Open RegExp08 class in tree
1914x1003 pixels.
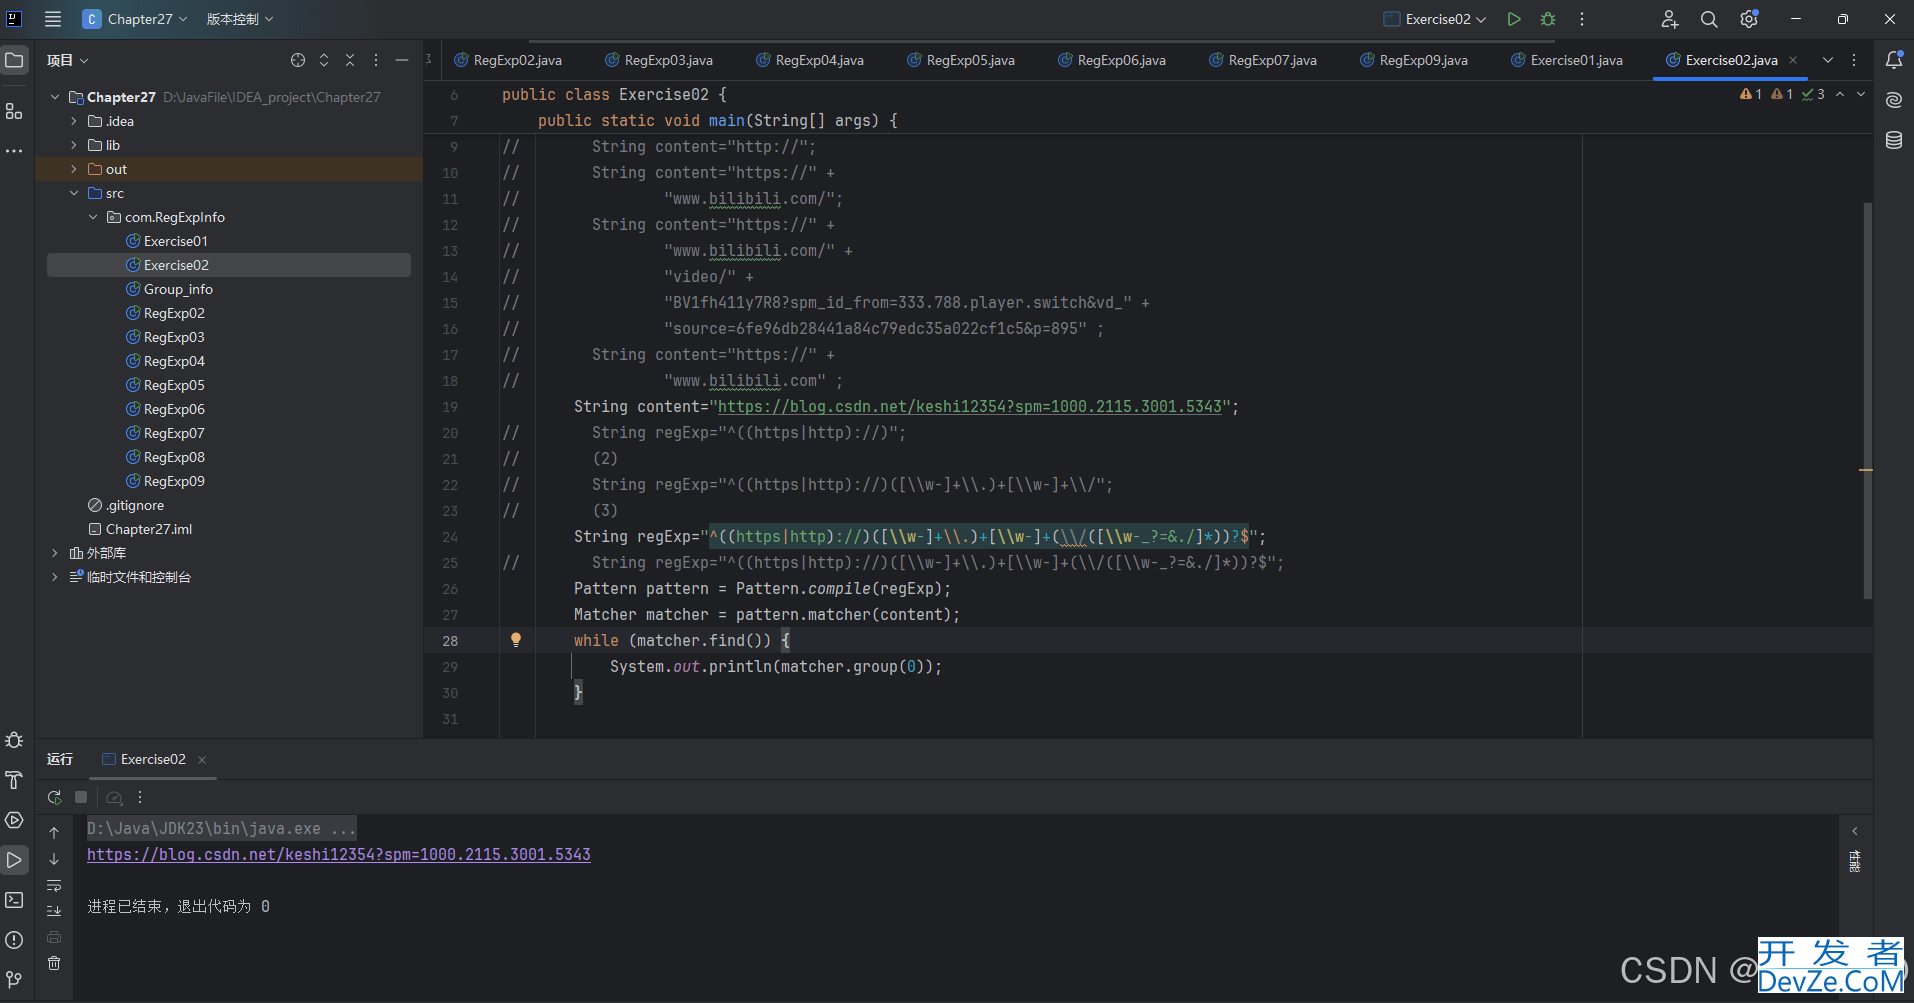[174, 457]
